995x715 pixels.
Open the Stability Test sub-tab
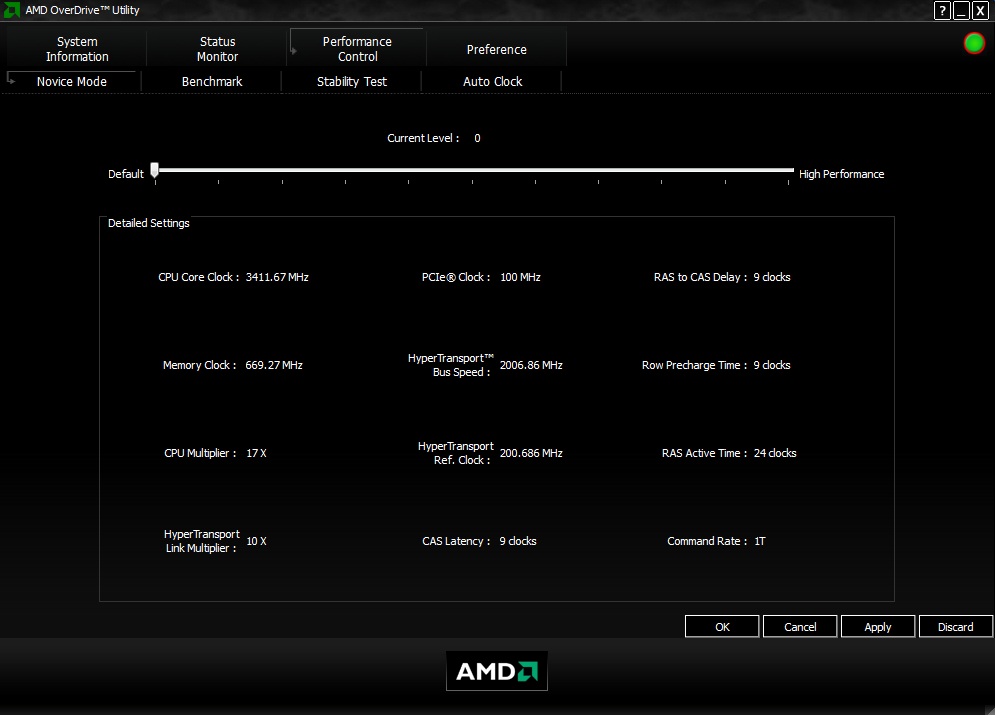pos(352,81)
